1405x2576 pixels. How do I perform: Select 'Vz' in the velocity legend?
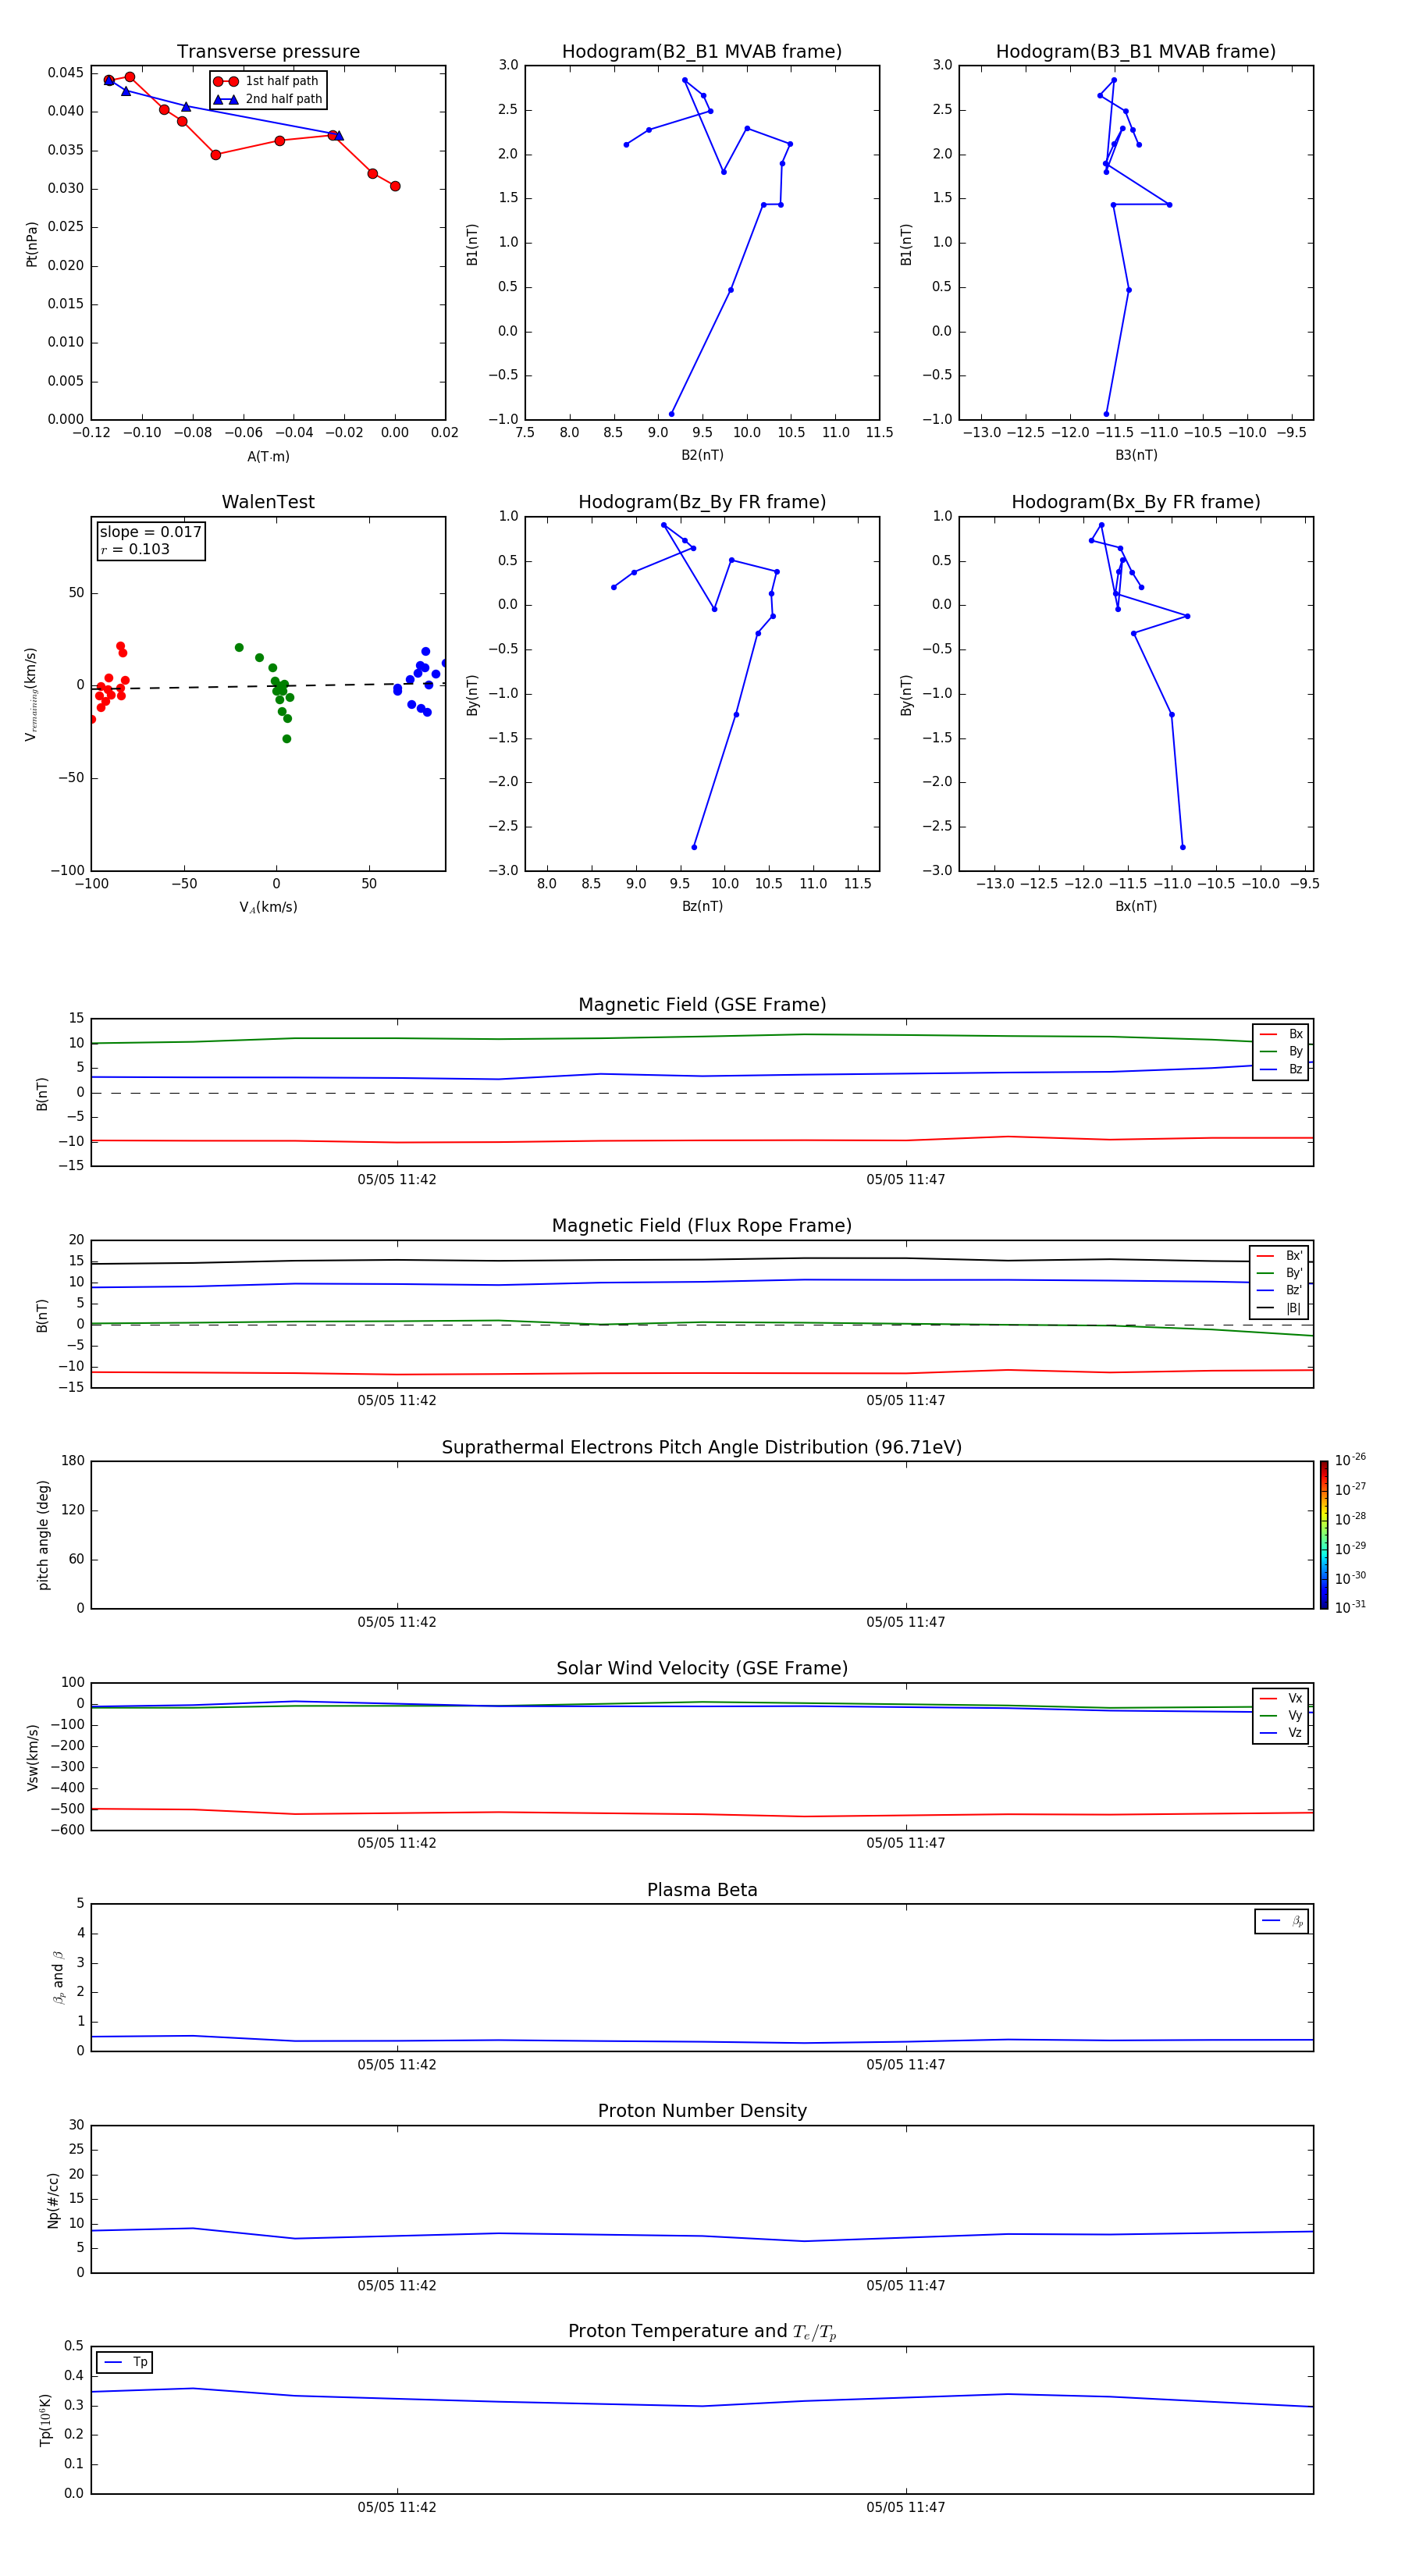[1282, 1733]
